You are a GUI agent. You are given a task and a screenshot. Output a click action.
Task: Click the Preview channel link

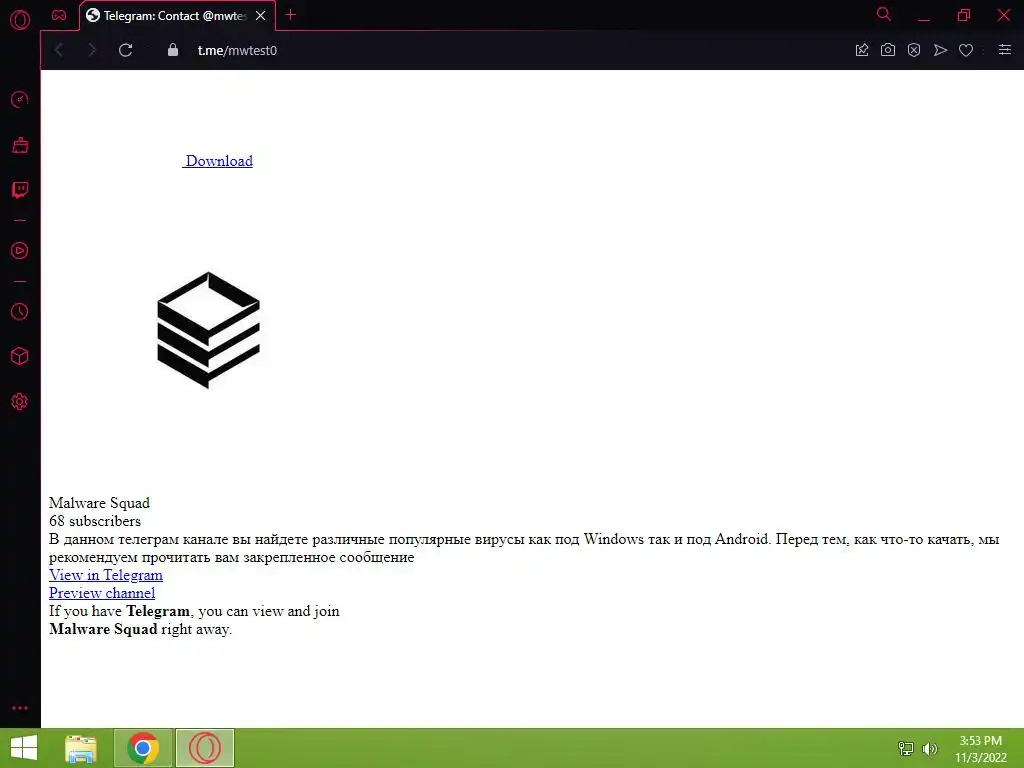[102, 593]
